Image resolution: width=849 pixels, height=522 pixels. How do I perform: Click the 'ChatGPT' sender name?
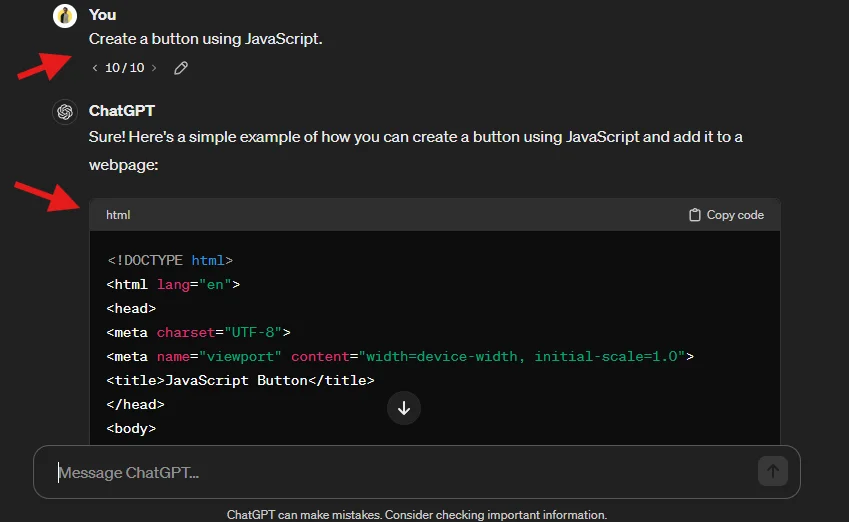pos(122,110)
